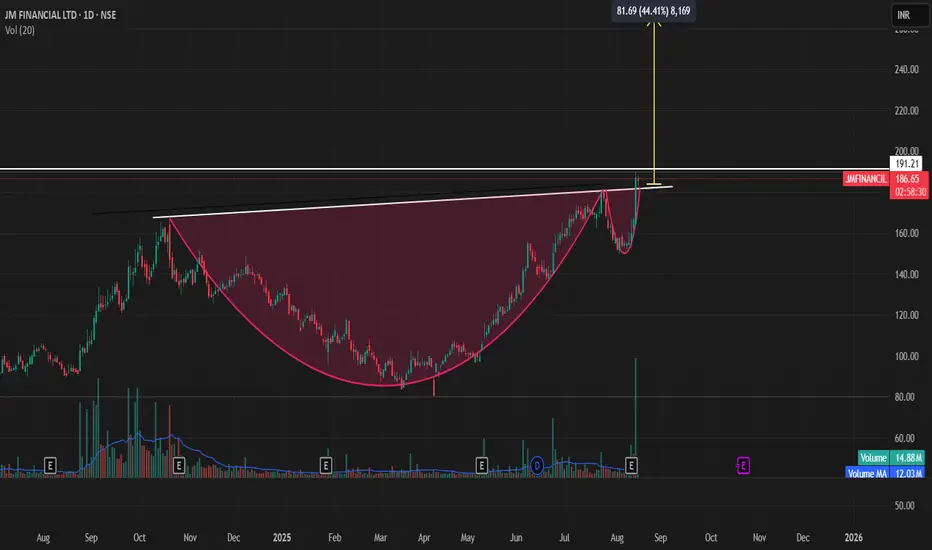Select the white horizontal line at 191.21
The width and height of the screenshot is (932, 550).
tap(445, 169)
